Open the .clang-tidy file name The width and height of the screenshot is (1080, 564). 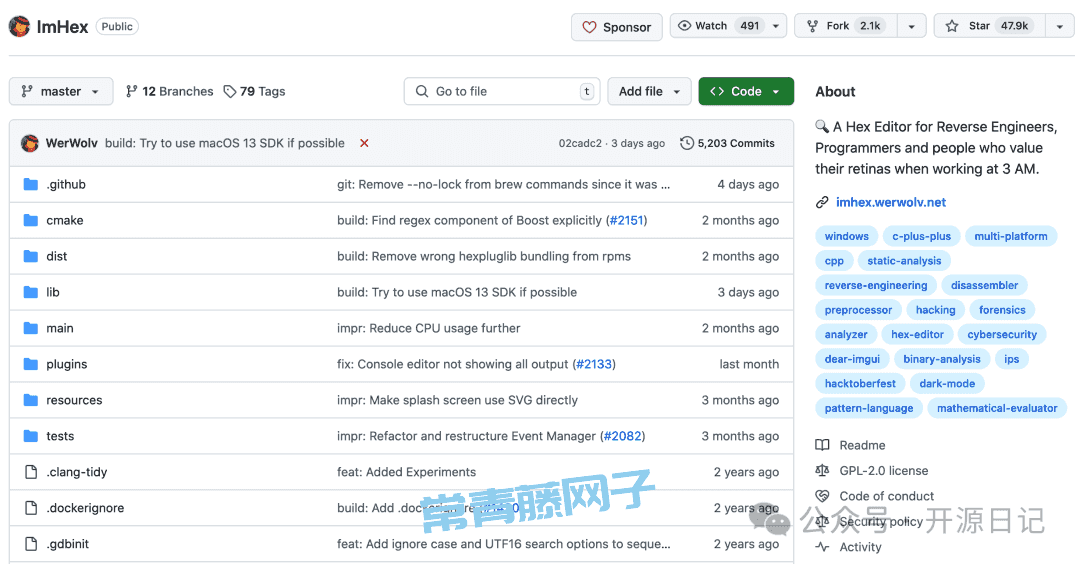point(76,472)
